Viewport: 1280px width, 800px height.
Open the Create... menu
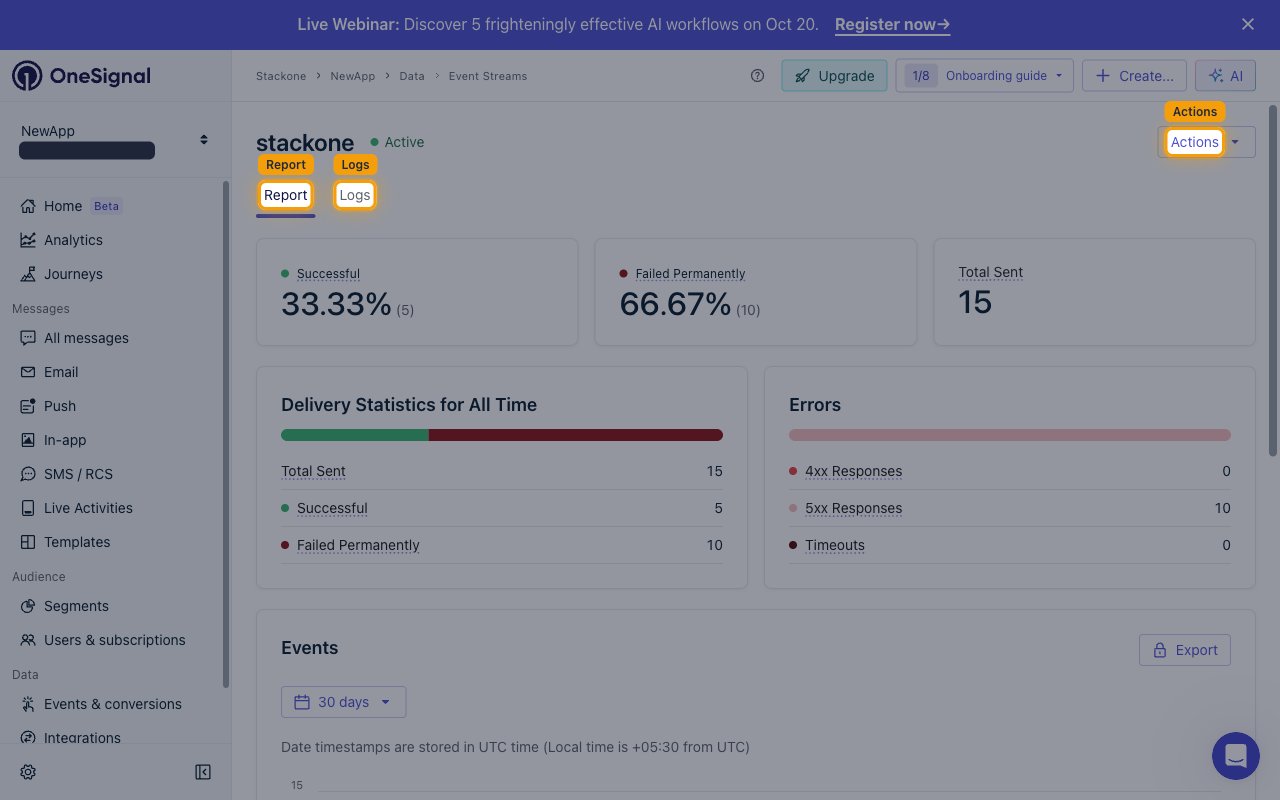1134,76
